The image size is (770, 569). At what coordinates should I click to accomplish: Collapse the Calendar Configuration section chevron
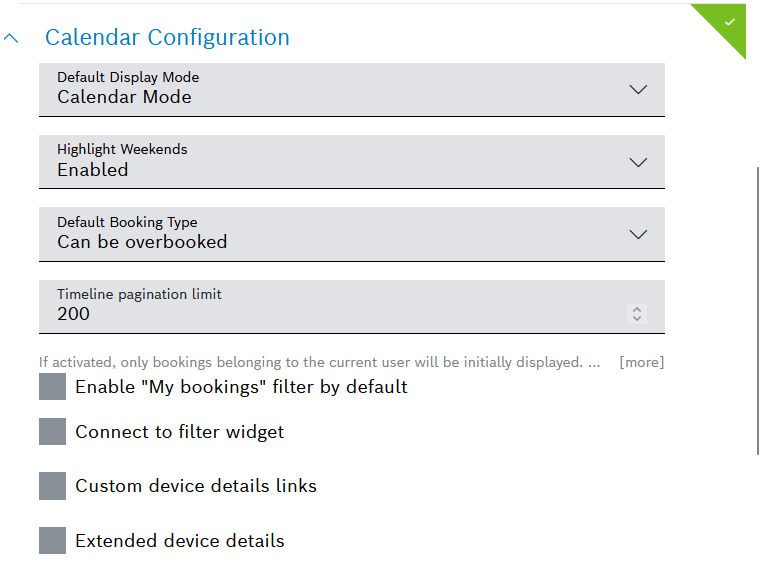(12, 38)
